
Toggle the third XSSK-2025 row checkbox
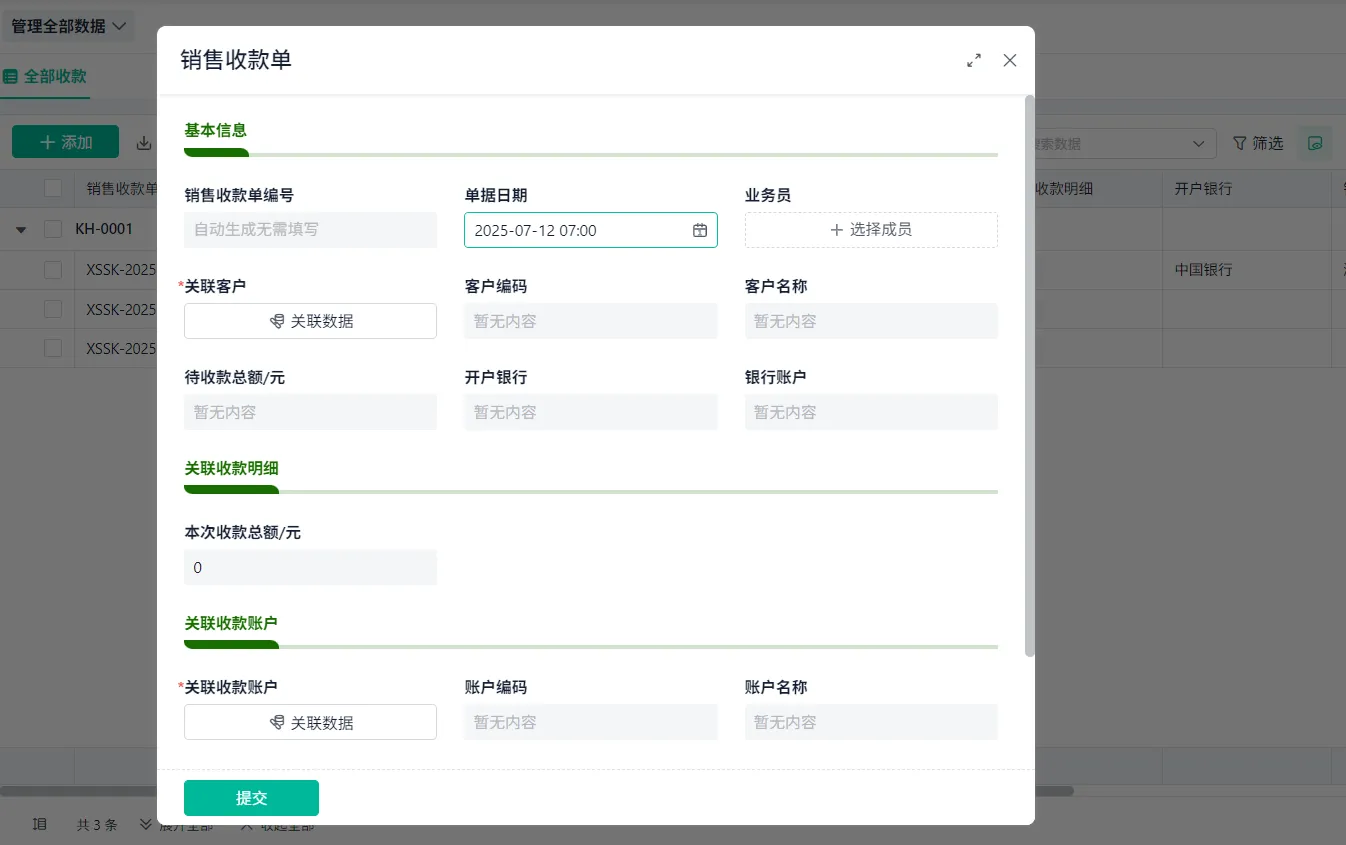coord(53,348)
